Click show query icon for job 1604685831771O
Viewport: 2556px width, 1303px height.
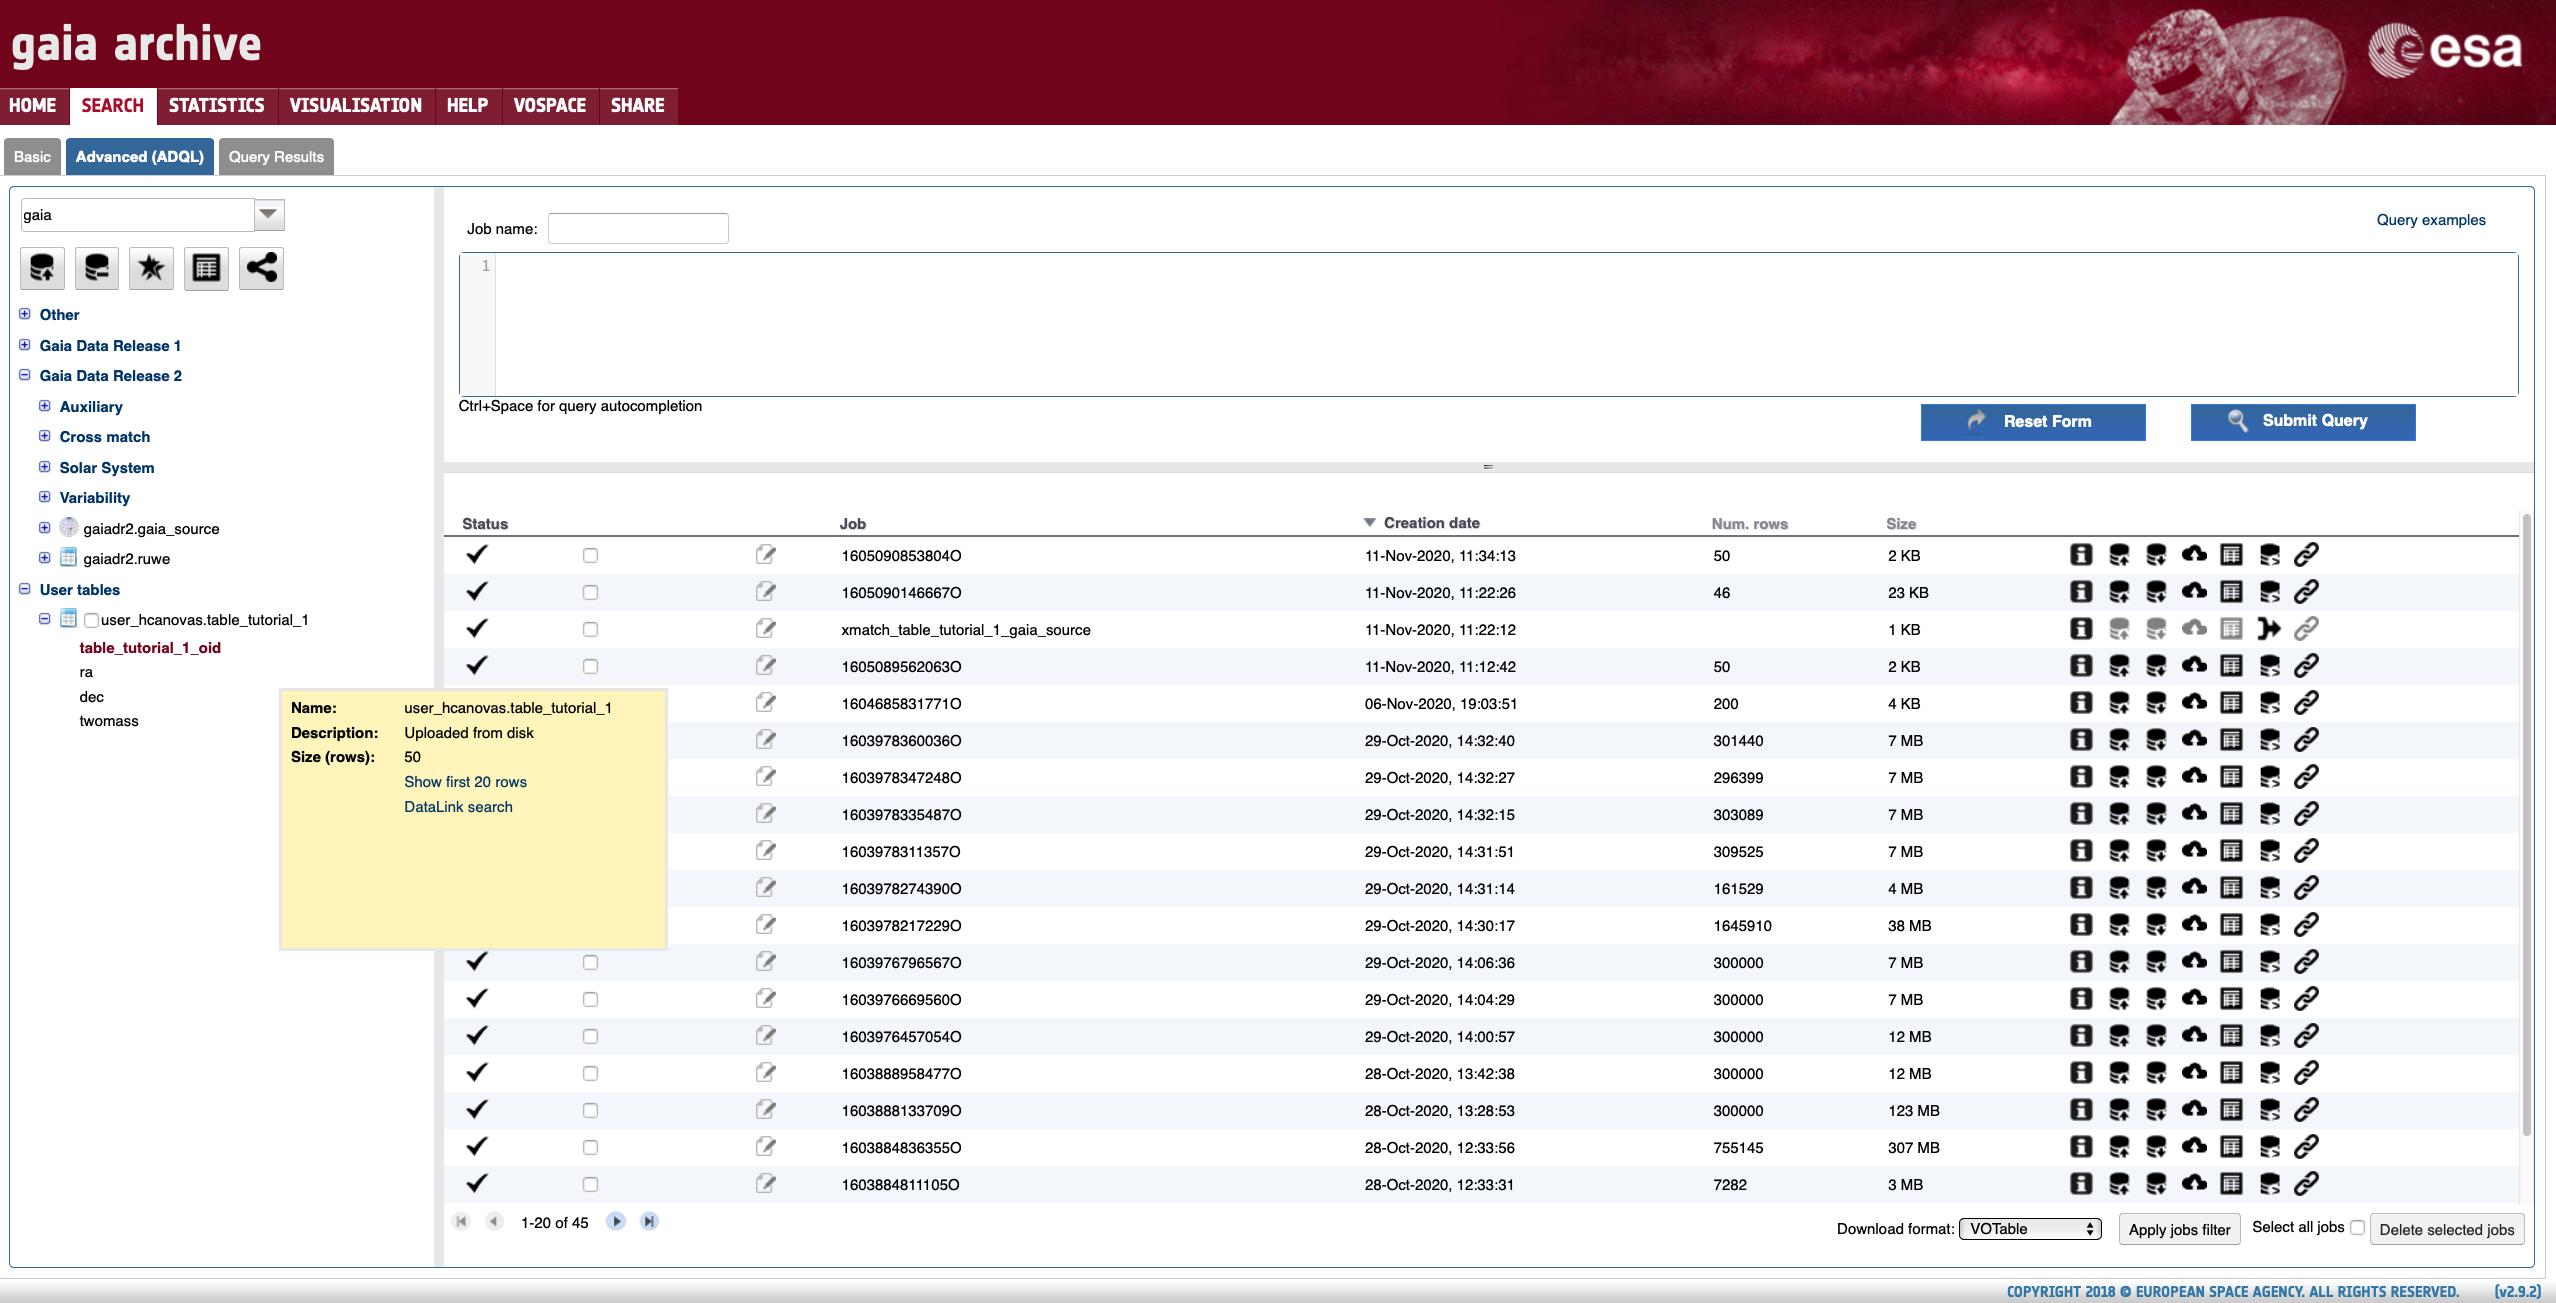[2269, 703]
